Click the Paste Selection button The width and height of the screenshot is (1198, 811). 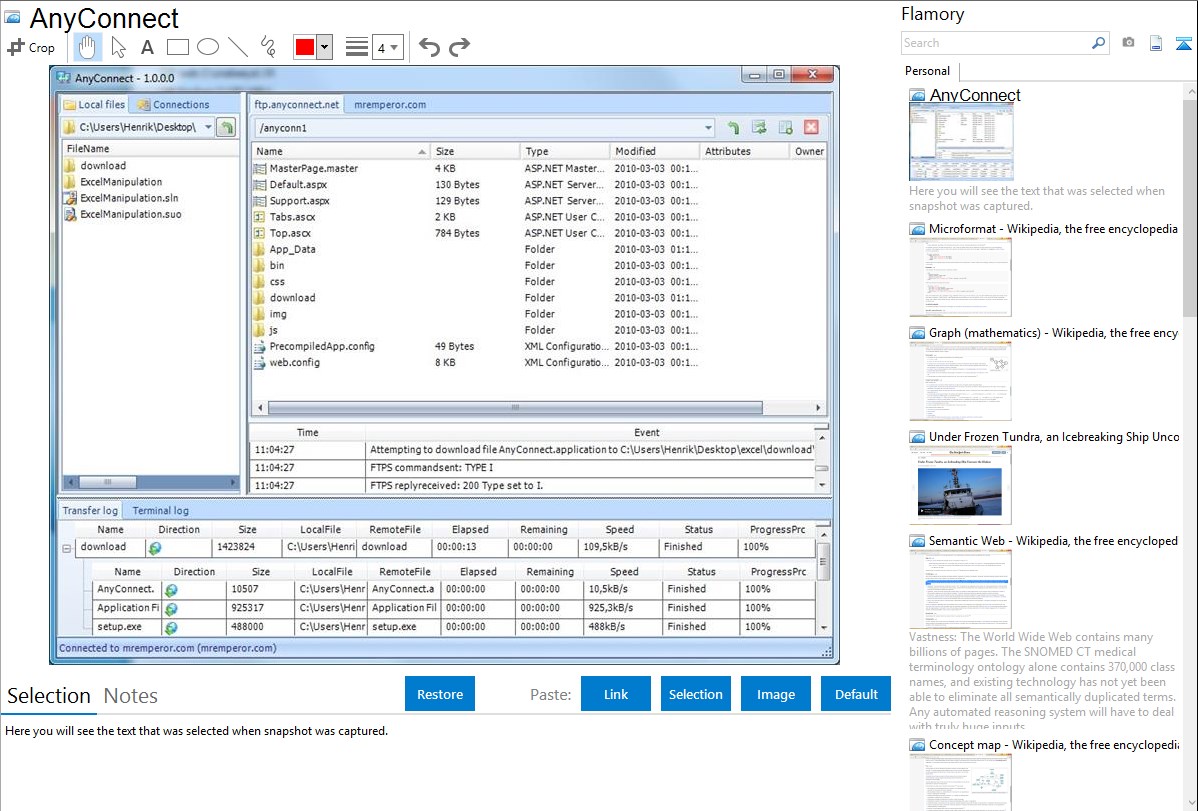[x=695, y=694]
